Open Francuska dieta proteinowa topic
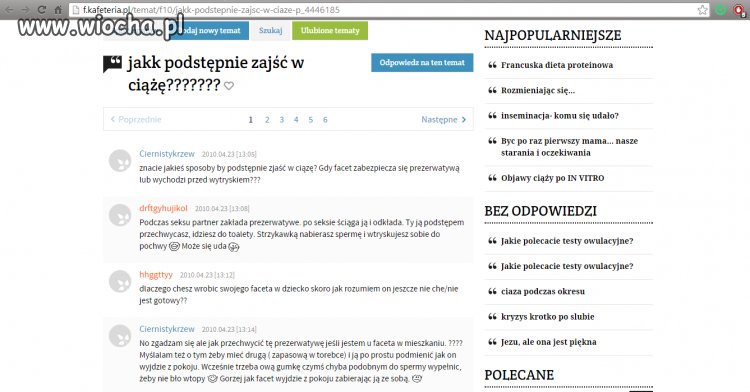Image resolution: width=750 pixels, height=392 pixels. click(557, 65)
